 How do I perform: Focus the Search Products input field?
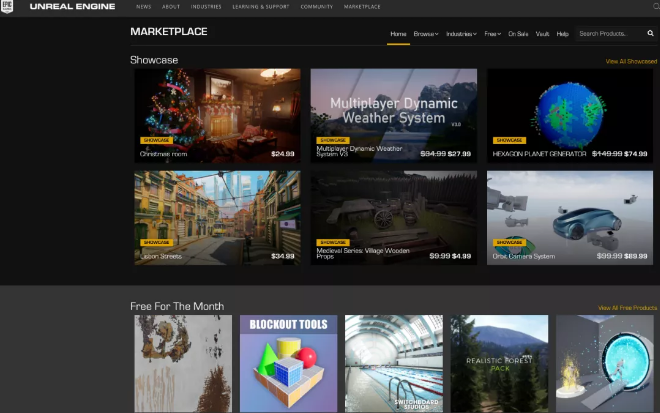[608, 34]
